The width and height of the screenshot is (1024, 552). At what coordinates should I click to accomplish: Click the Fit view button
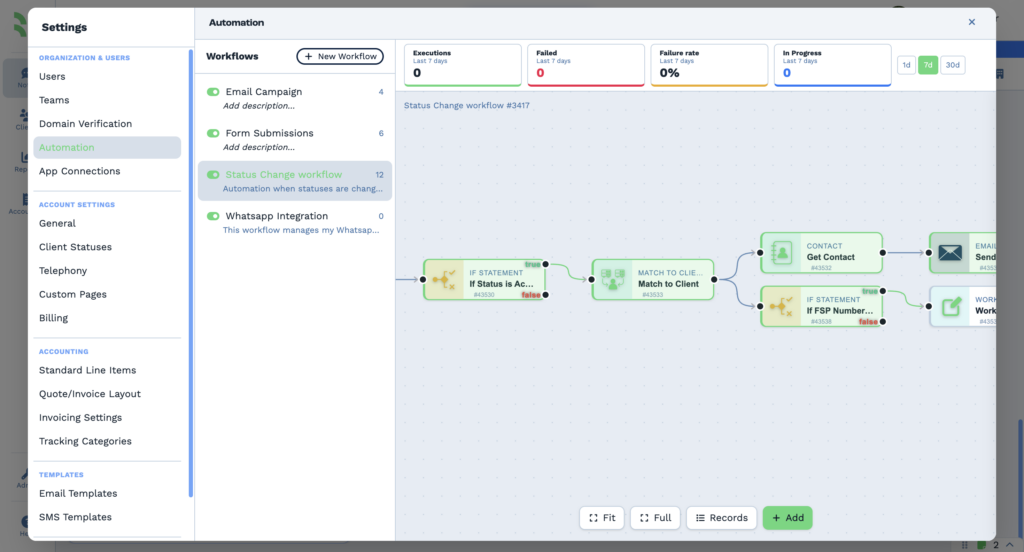pos(601,517)
